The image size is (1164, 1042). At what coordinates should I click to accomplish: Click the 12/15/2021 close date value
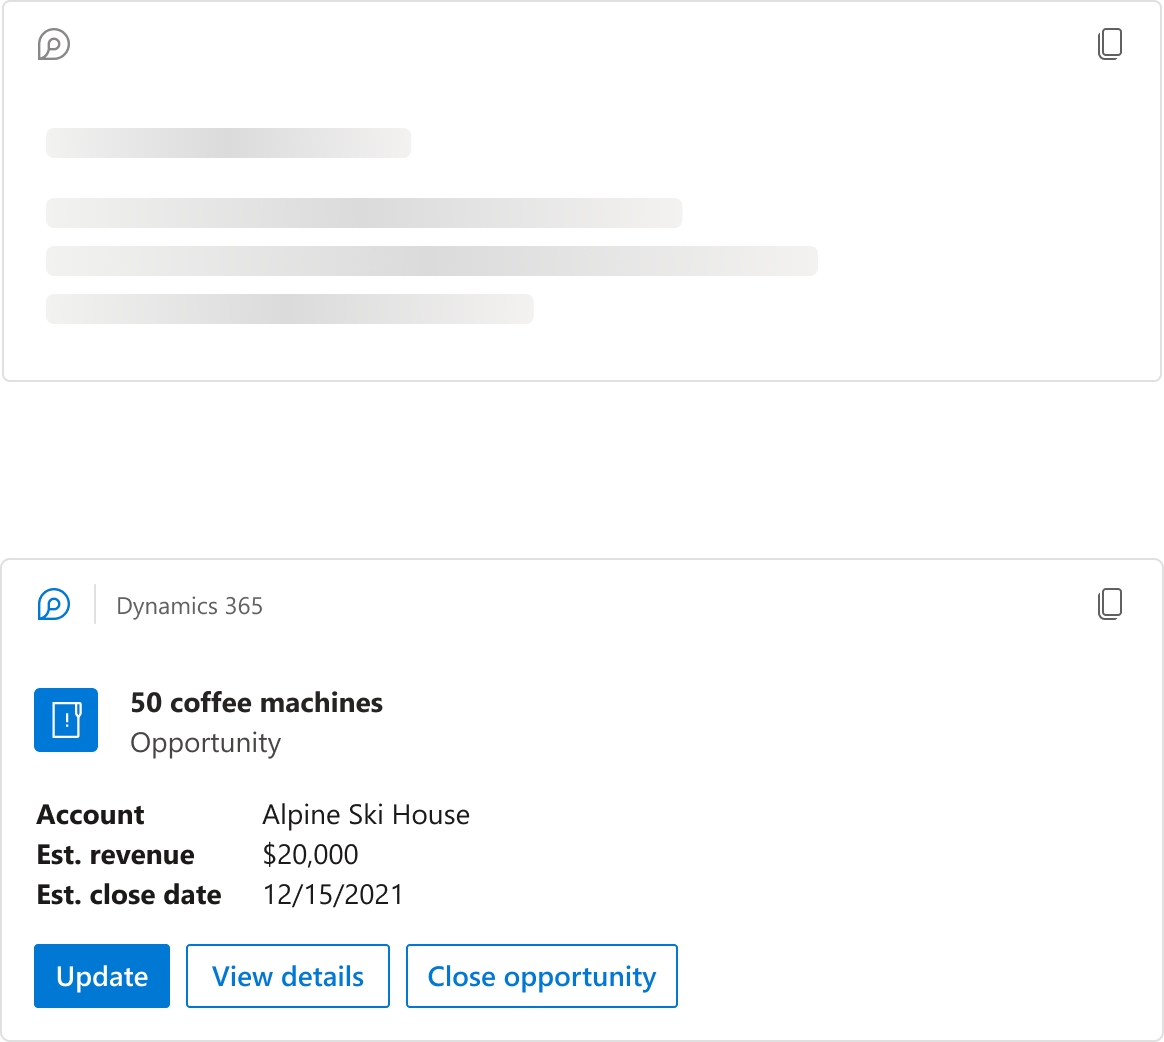(333, 895)
